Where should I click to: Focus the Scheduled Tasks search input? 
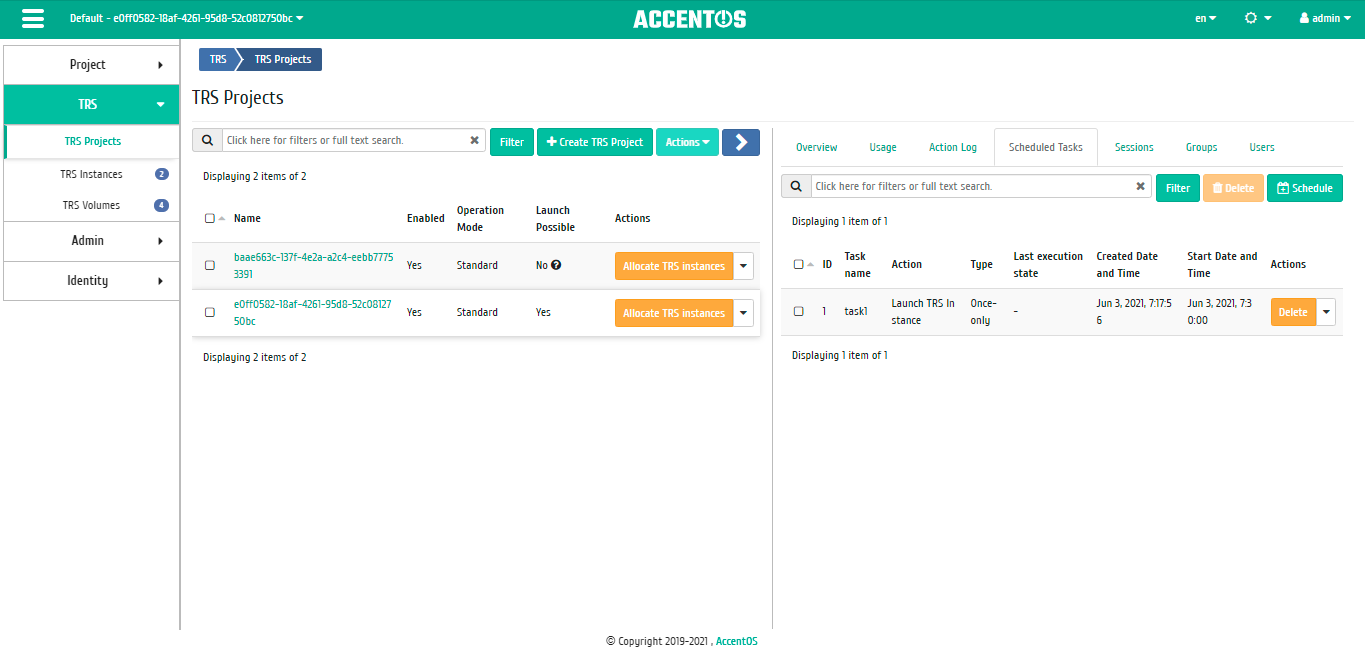point(972,187)
